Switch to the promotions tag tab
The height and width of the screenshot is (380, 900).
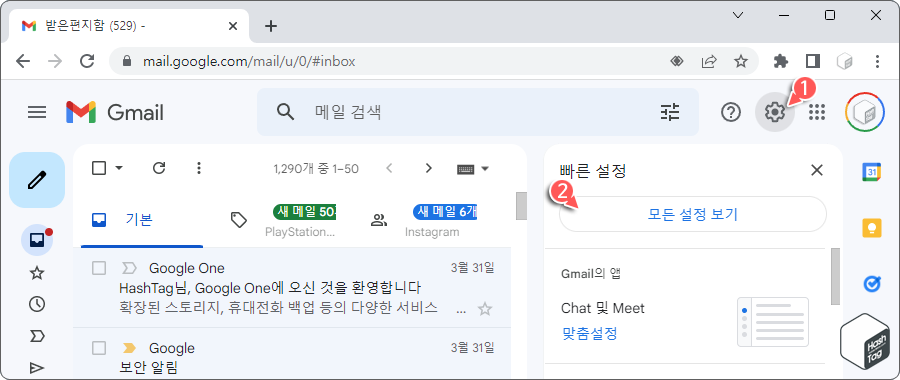click(285, 220)
